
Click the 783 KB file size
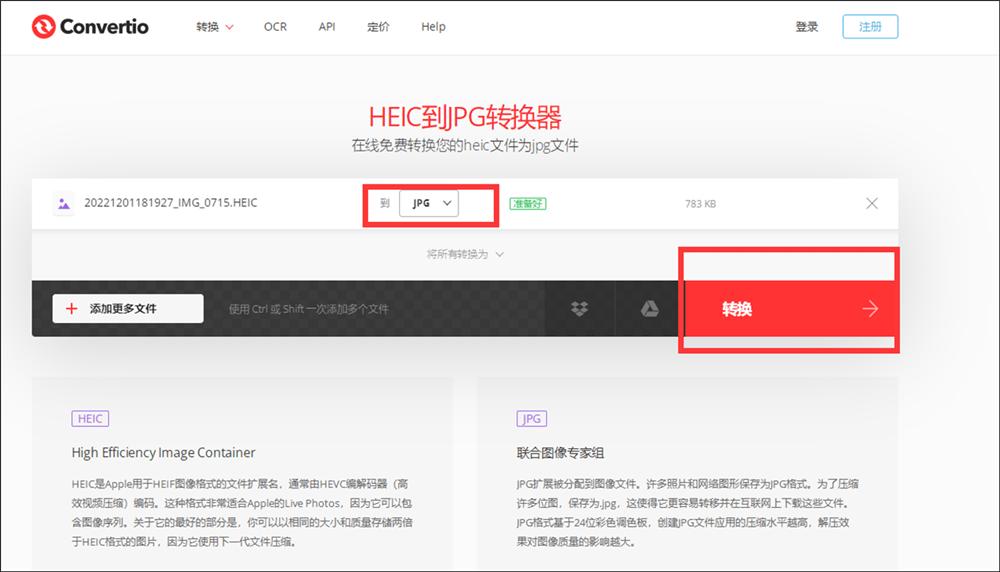coord(700,204)
